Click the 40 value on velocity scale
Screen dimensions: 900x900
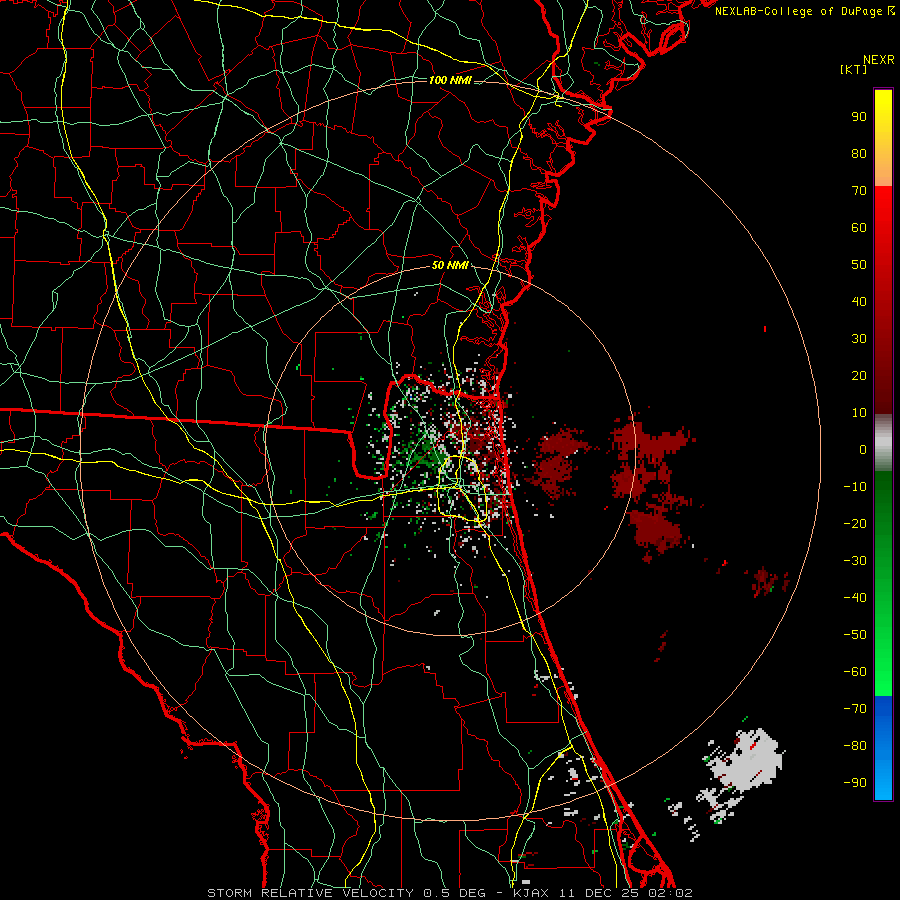(x=859, y=301)
